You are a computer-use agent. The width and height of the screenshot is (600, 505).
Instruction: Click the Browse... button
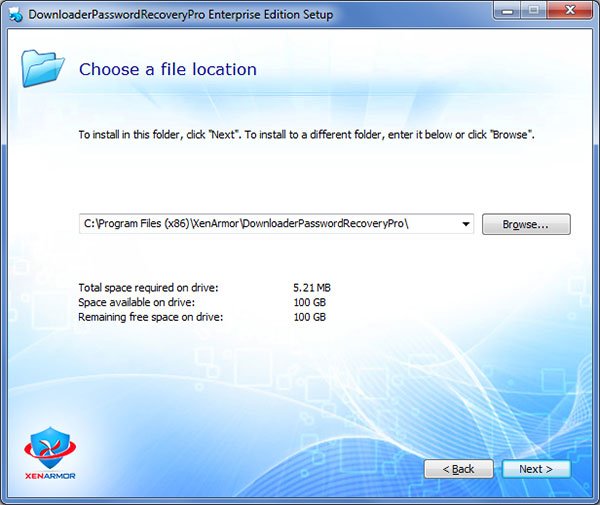tap(526, 224)
